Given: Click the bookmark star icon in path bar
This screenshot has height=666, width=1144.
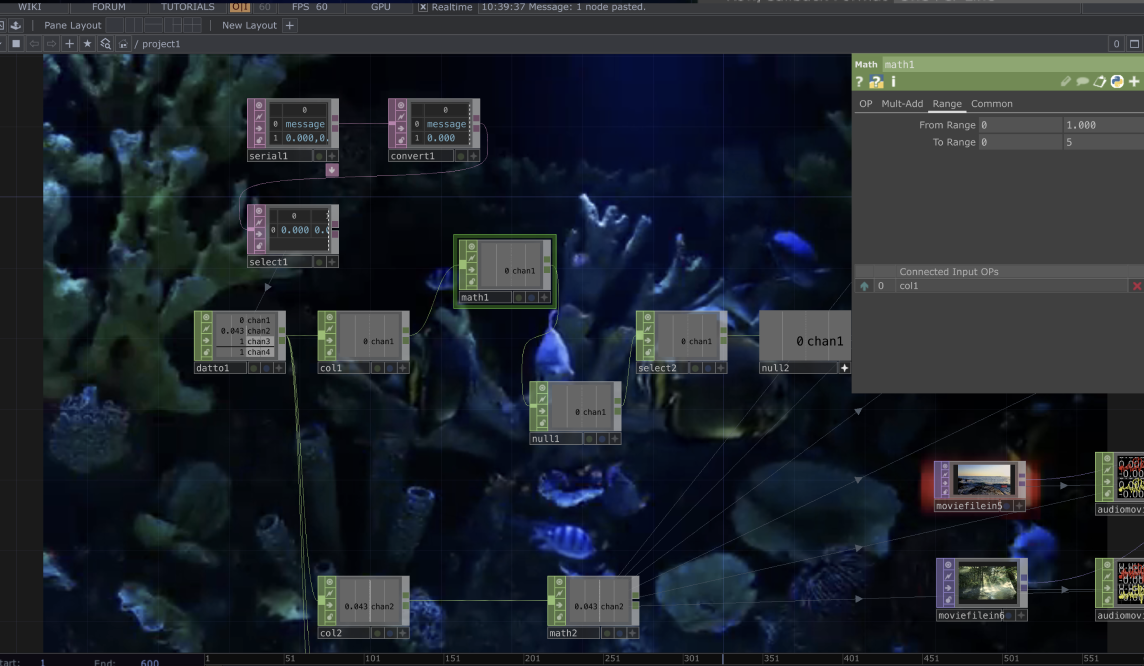Looking at the screenshot, I should (x=87, y=44).
